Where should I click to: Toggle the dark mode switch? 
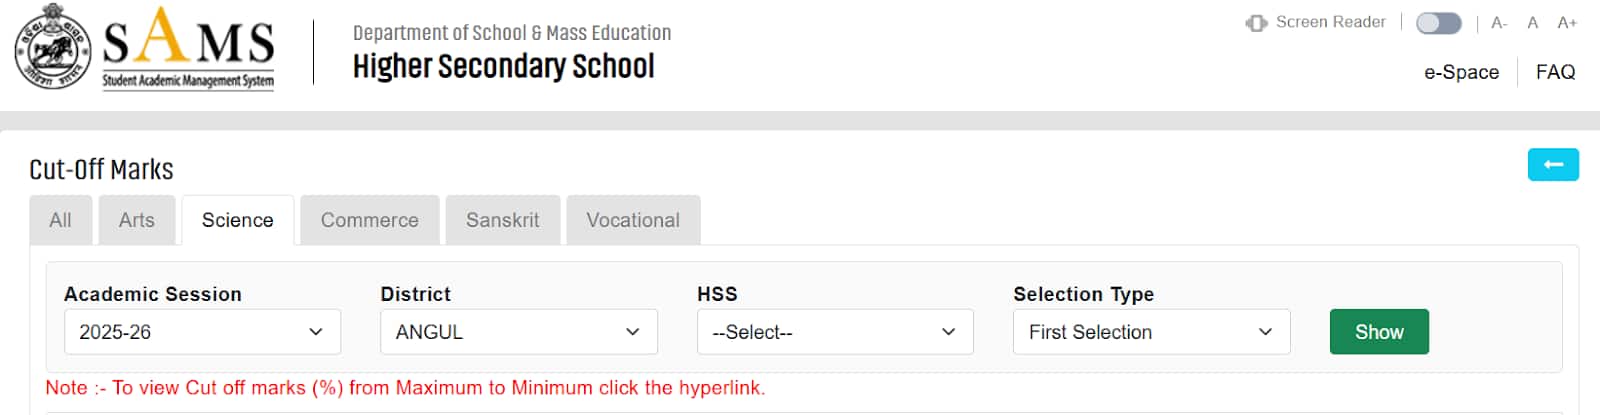point(1439,23)
